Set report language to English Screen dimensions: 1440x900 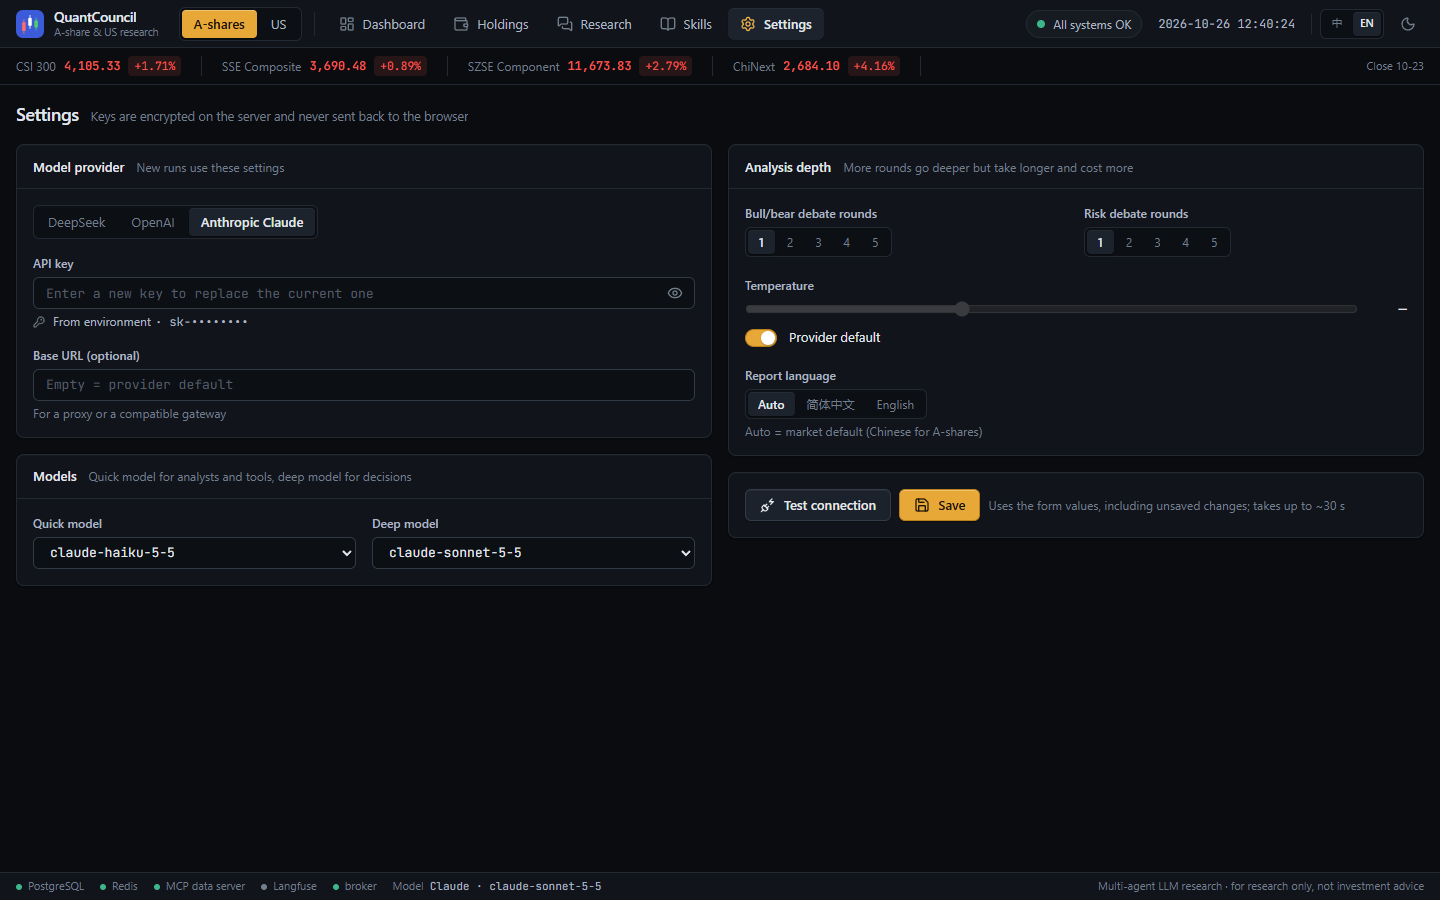[x=895, y=405]
